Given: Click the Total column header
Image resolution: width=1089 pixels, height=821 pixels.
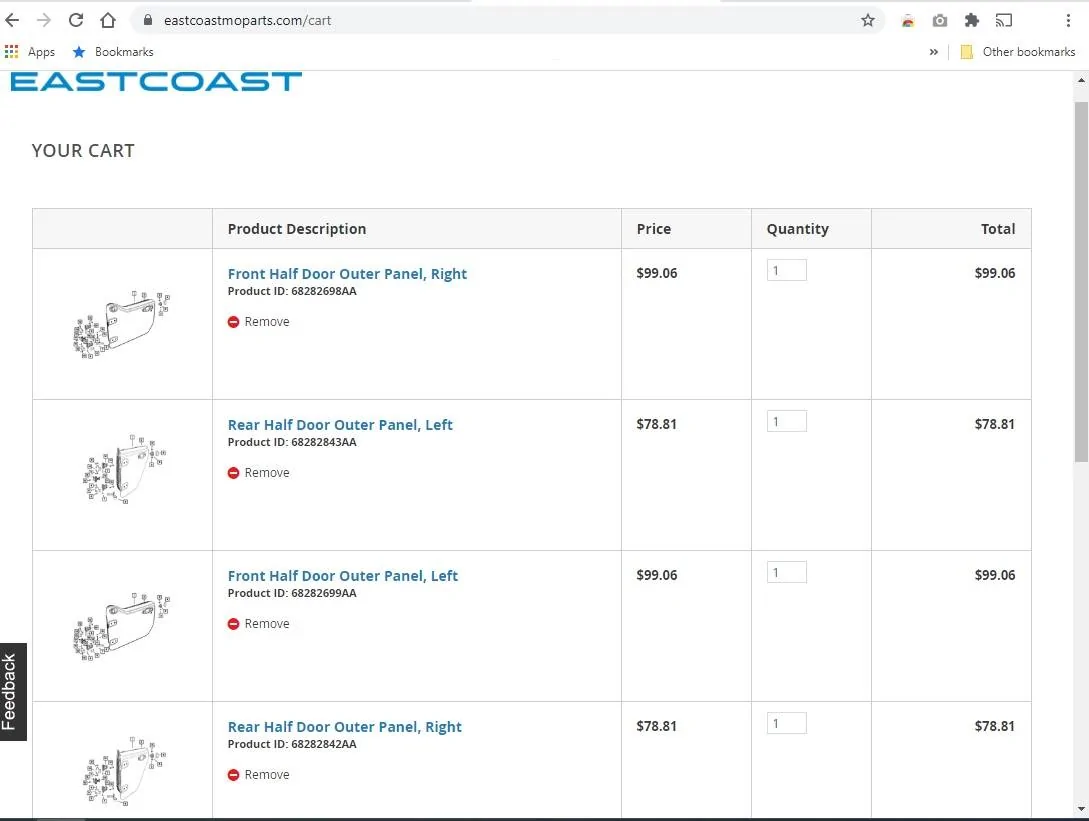Looking at the screenshot, I should (x=998, y=229).
